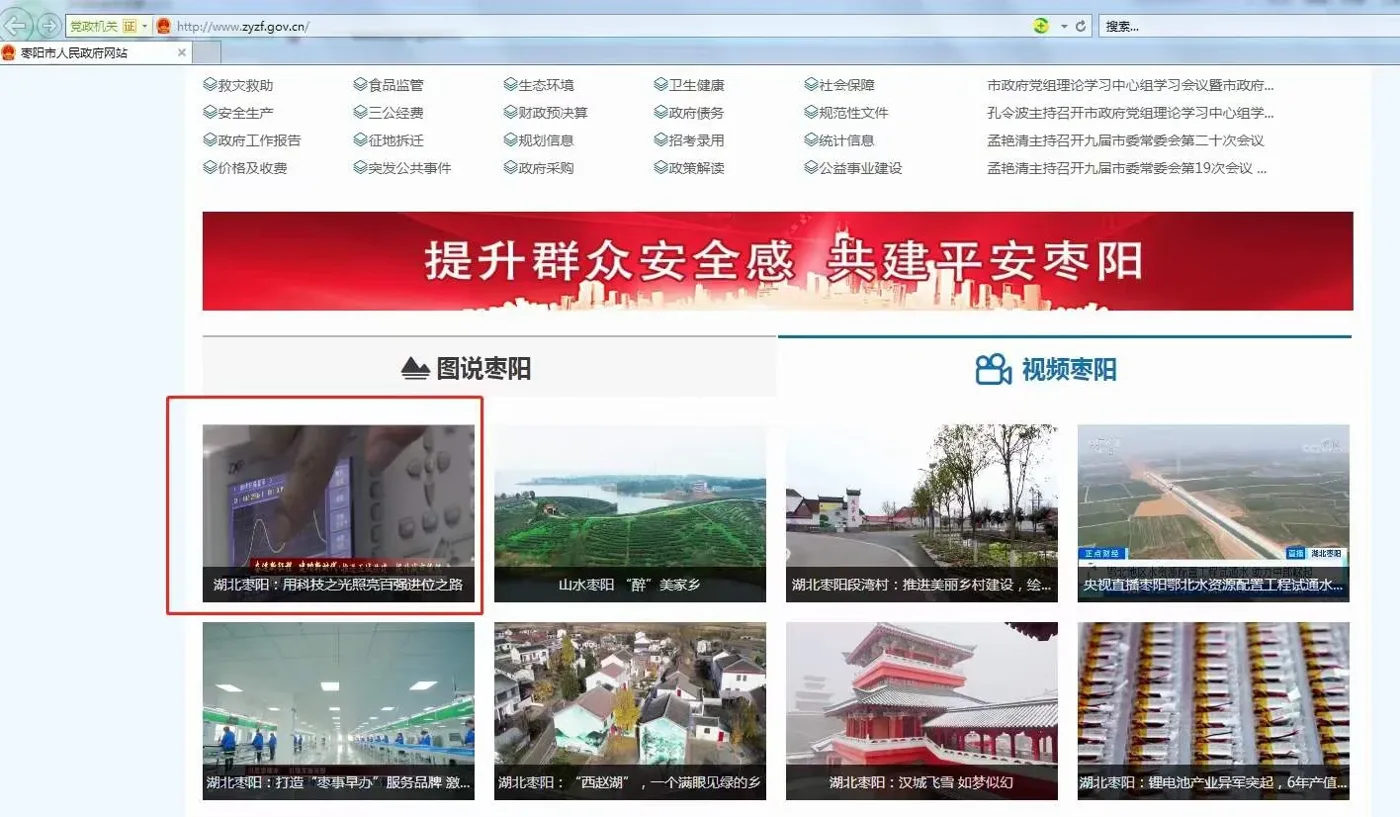Close the 枣阳市人民政府网站 tab
1400x817 pixels.
[181, 52]
